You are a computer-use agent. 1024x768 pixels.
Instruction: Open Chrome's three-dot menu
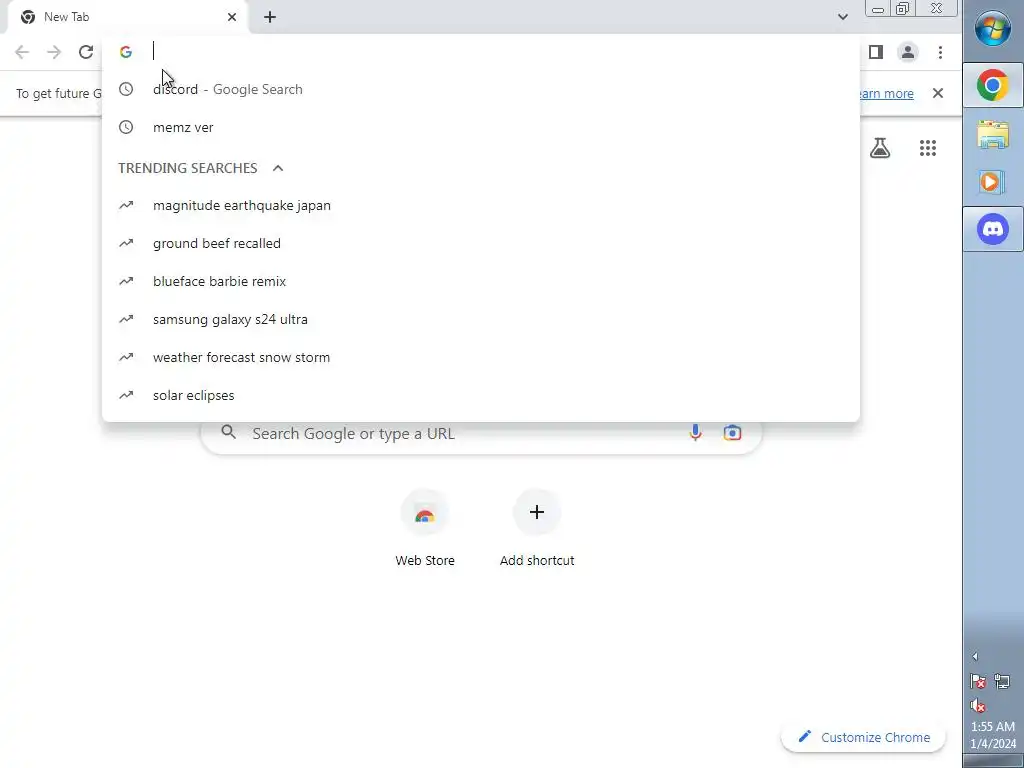click(940, 52)
